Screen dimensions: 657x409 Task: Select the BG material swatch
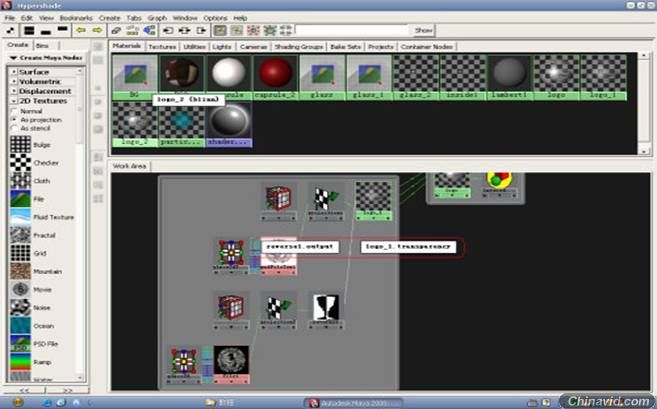135,77
